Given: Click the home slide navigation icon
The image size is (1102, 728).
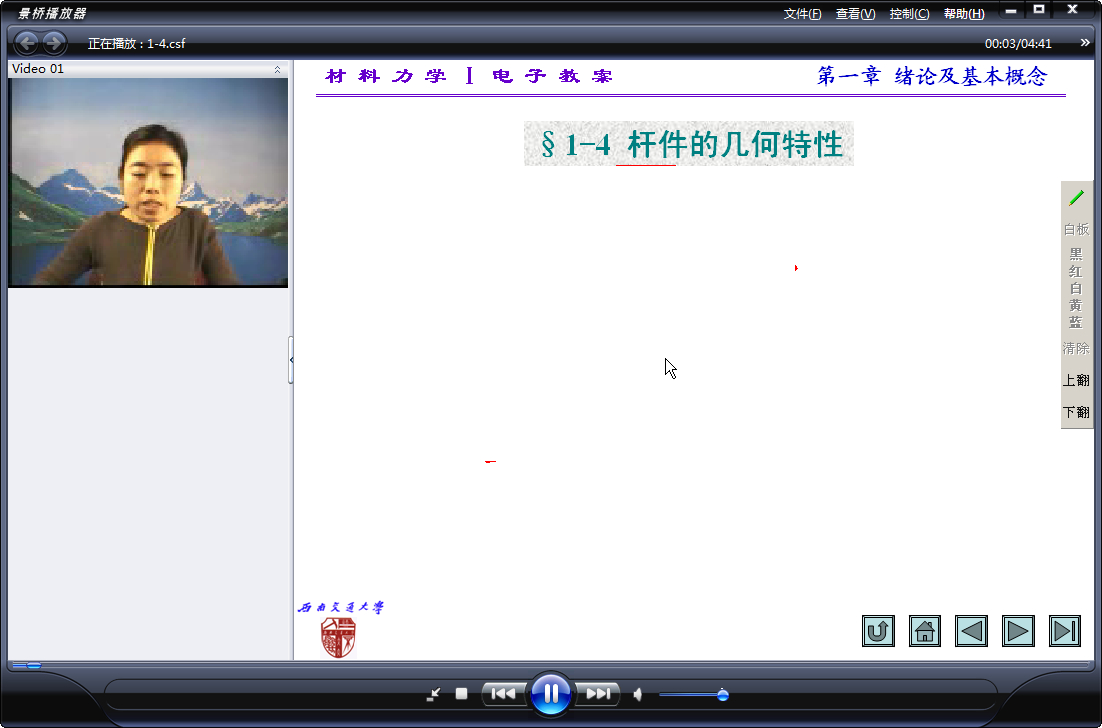Looking at the screenshot, I should pos(925,631).
